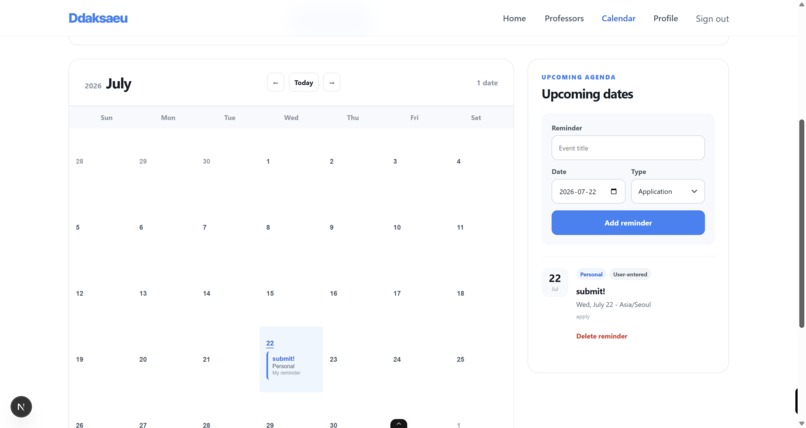Select calendar day 17
The image size is (806, 428).
pos(397,294)
